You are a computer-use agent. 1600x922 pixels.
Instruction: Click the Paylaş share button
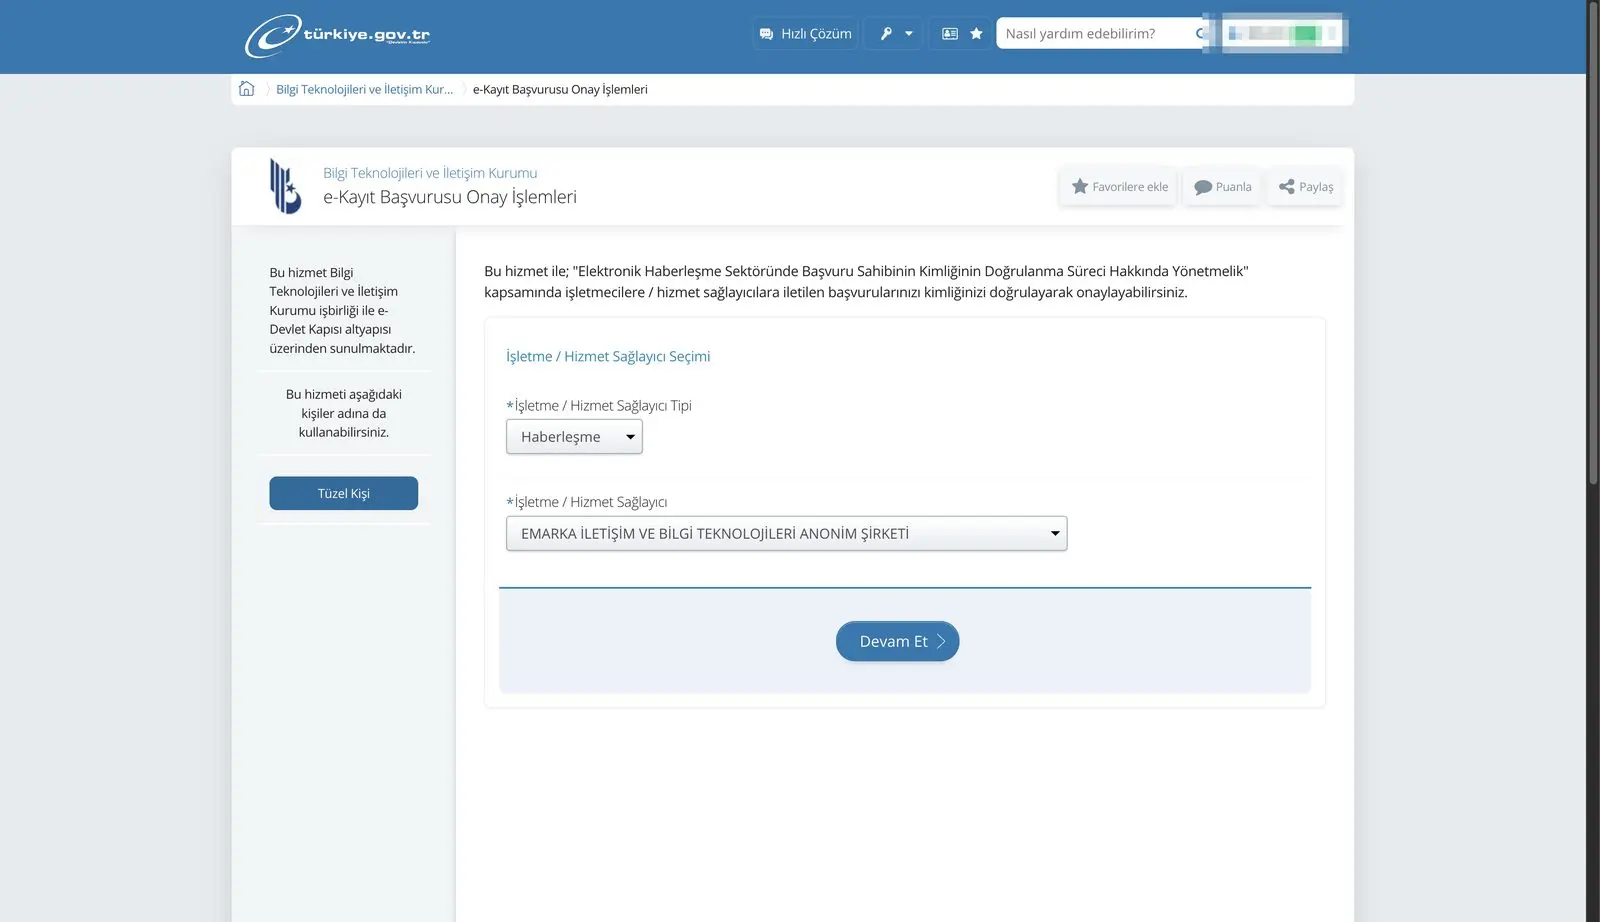pos(1305,187)
